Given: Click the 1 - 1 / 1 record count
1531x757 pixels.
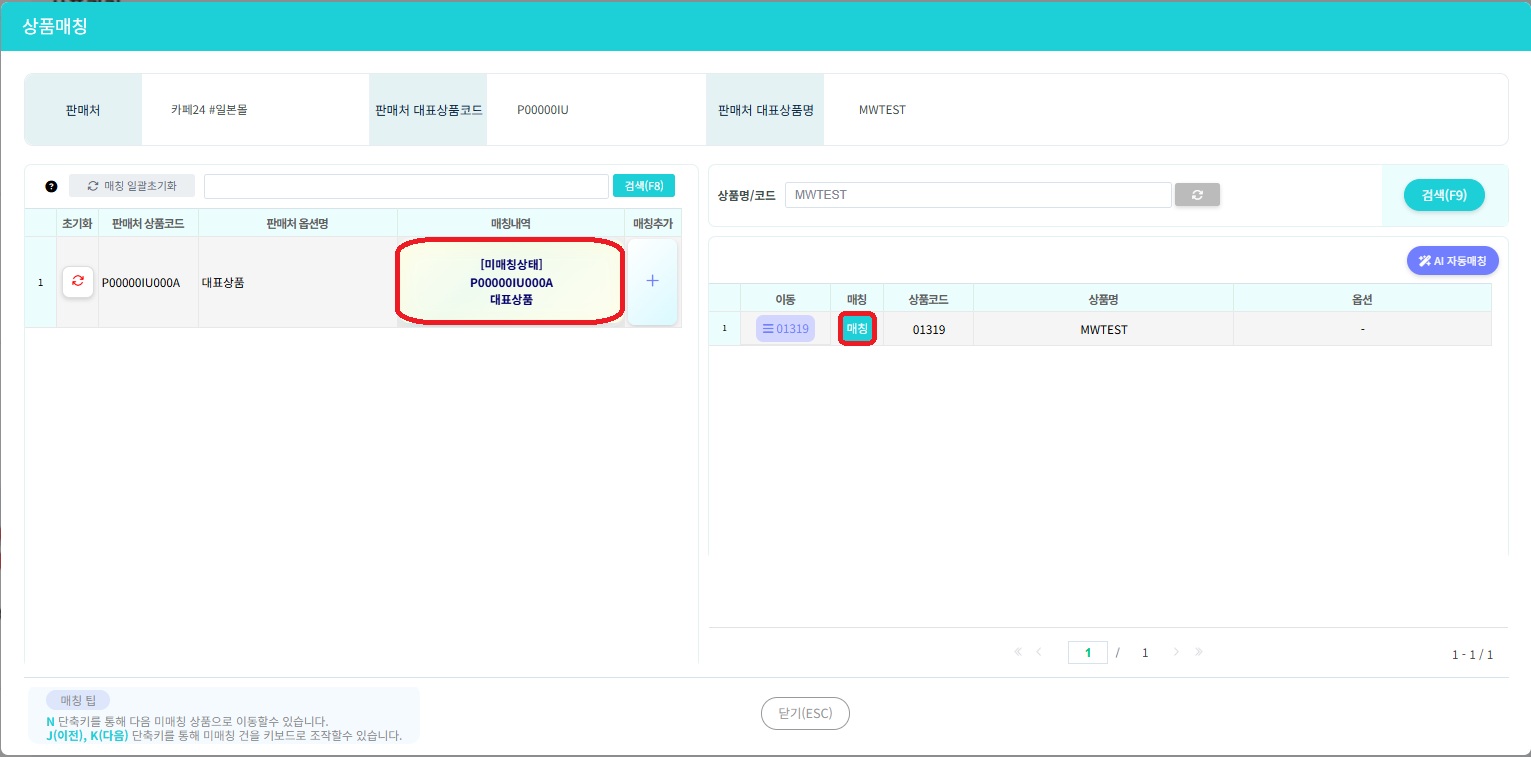Looking at the screenshot, I should tap(1472, 655).
